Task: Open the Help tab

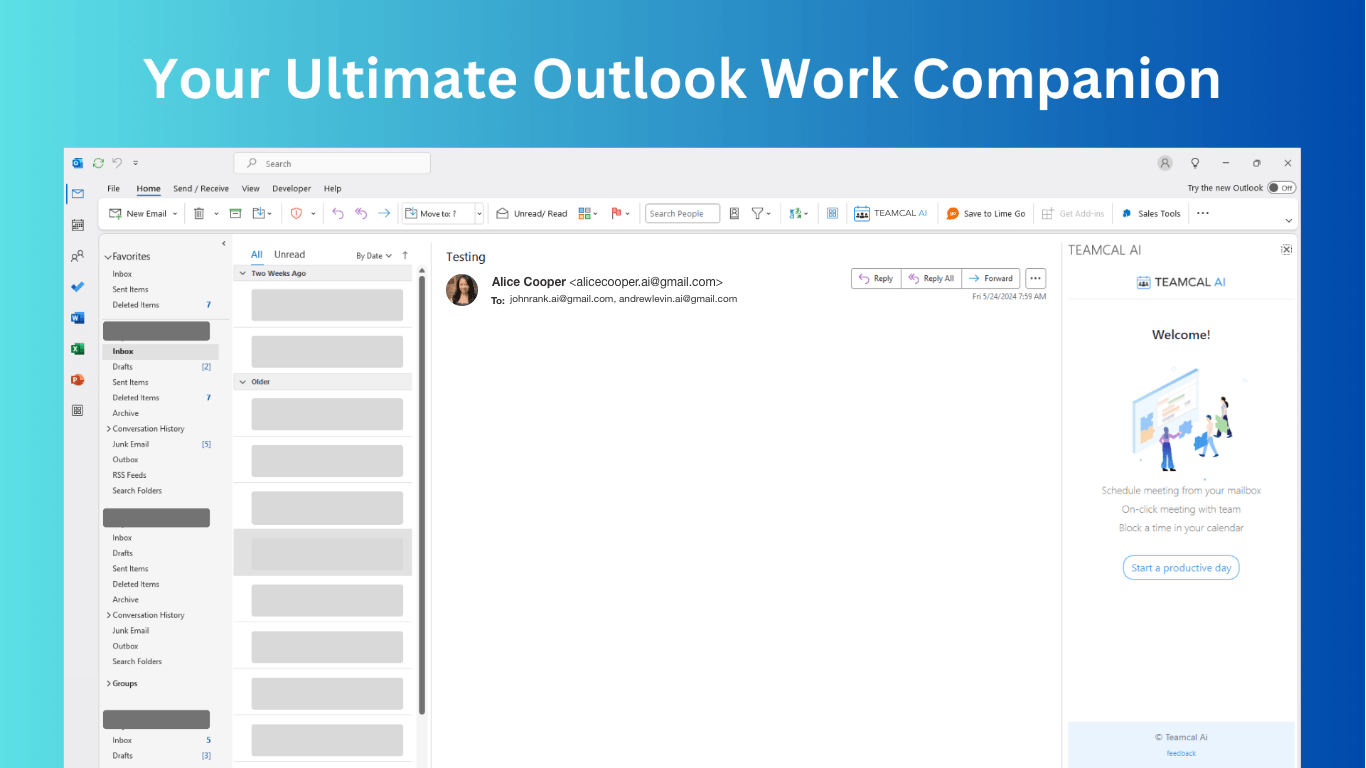Action: pyautogui.click(x=332, y=188)
